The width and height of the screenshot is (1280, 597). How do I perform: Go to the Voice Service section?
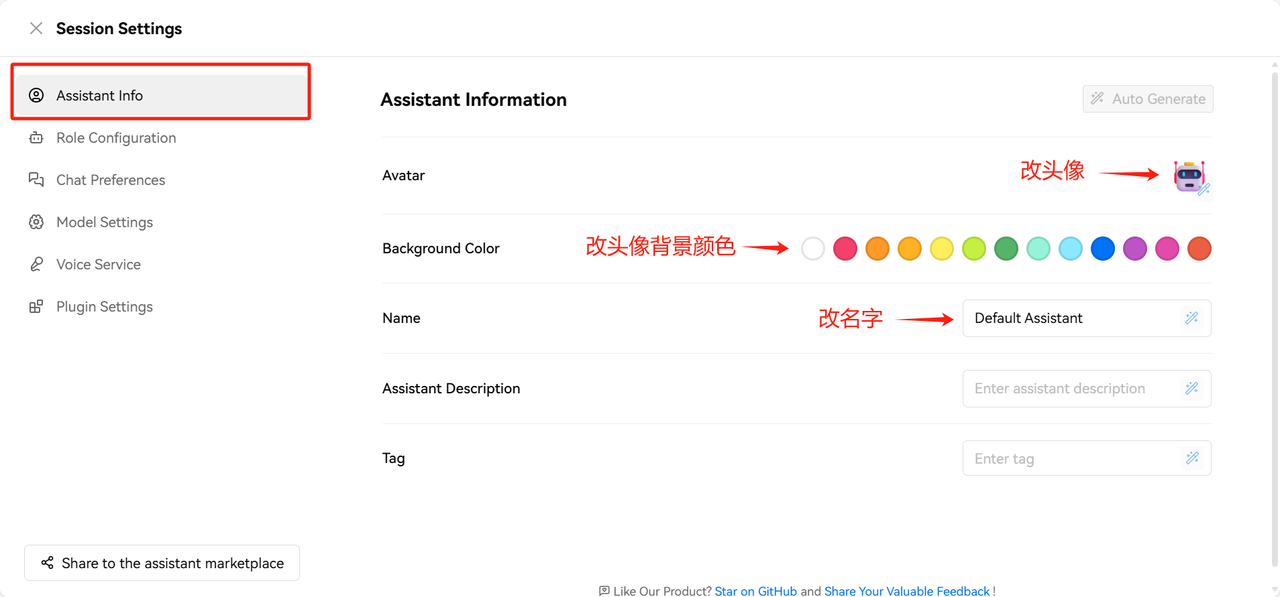point(98,264)
